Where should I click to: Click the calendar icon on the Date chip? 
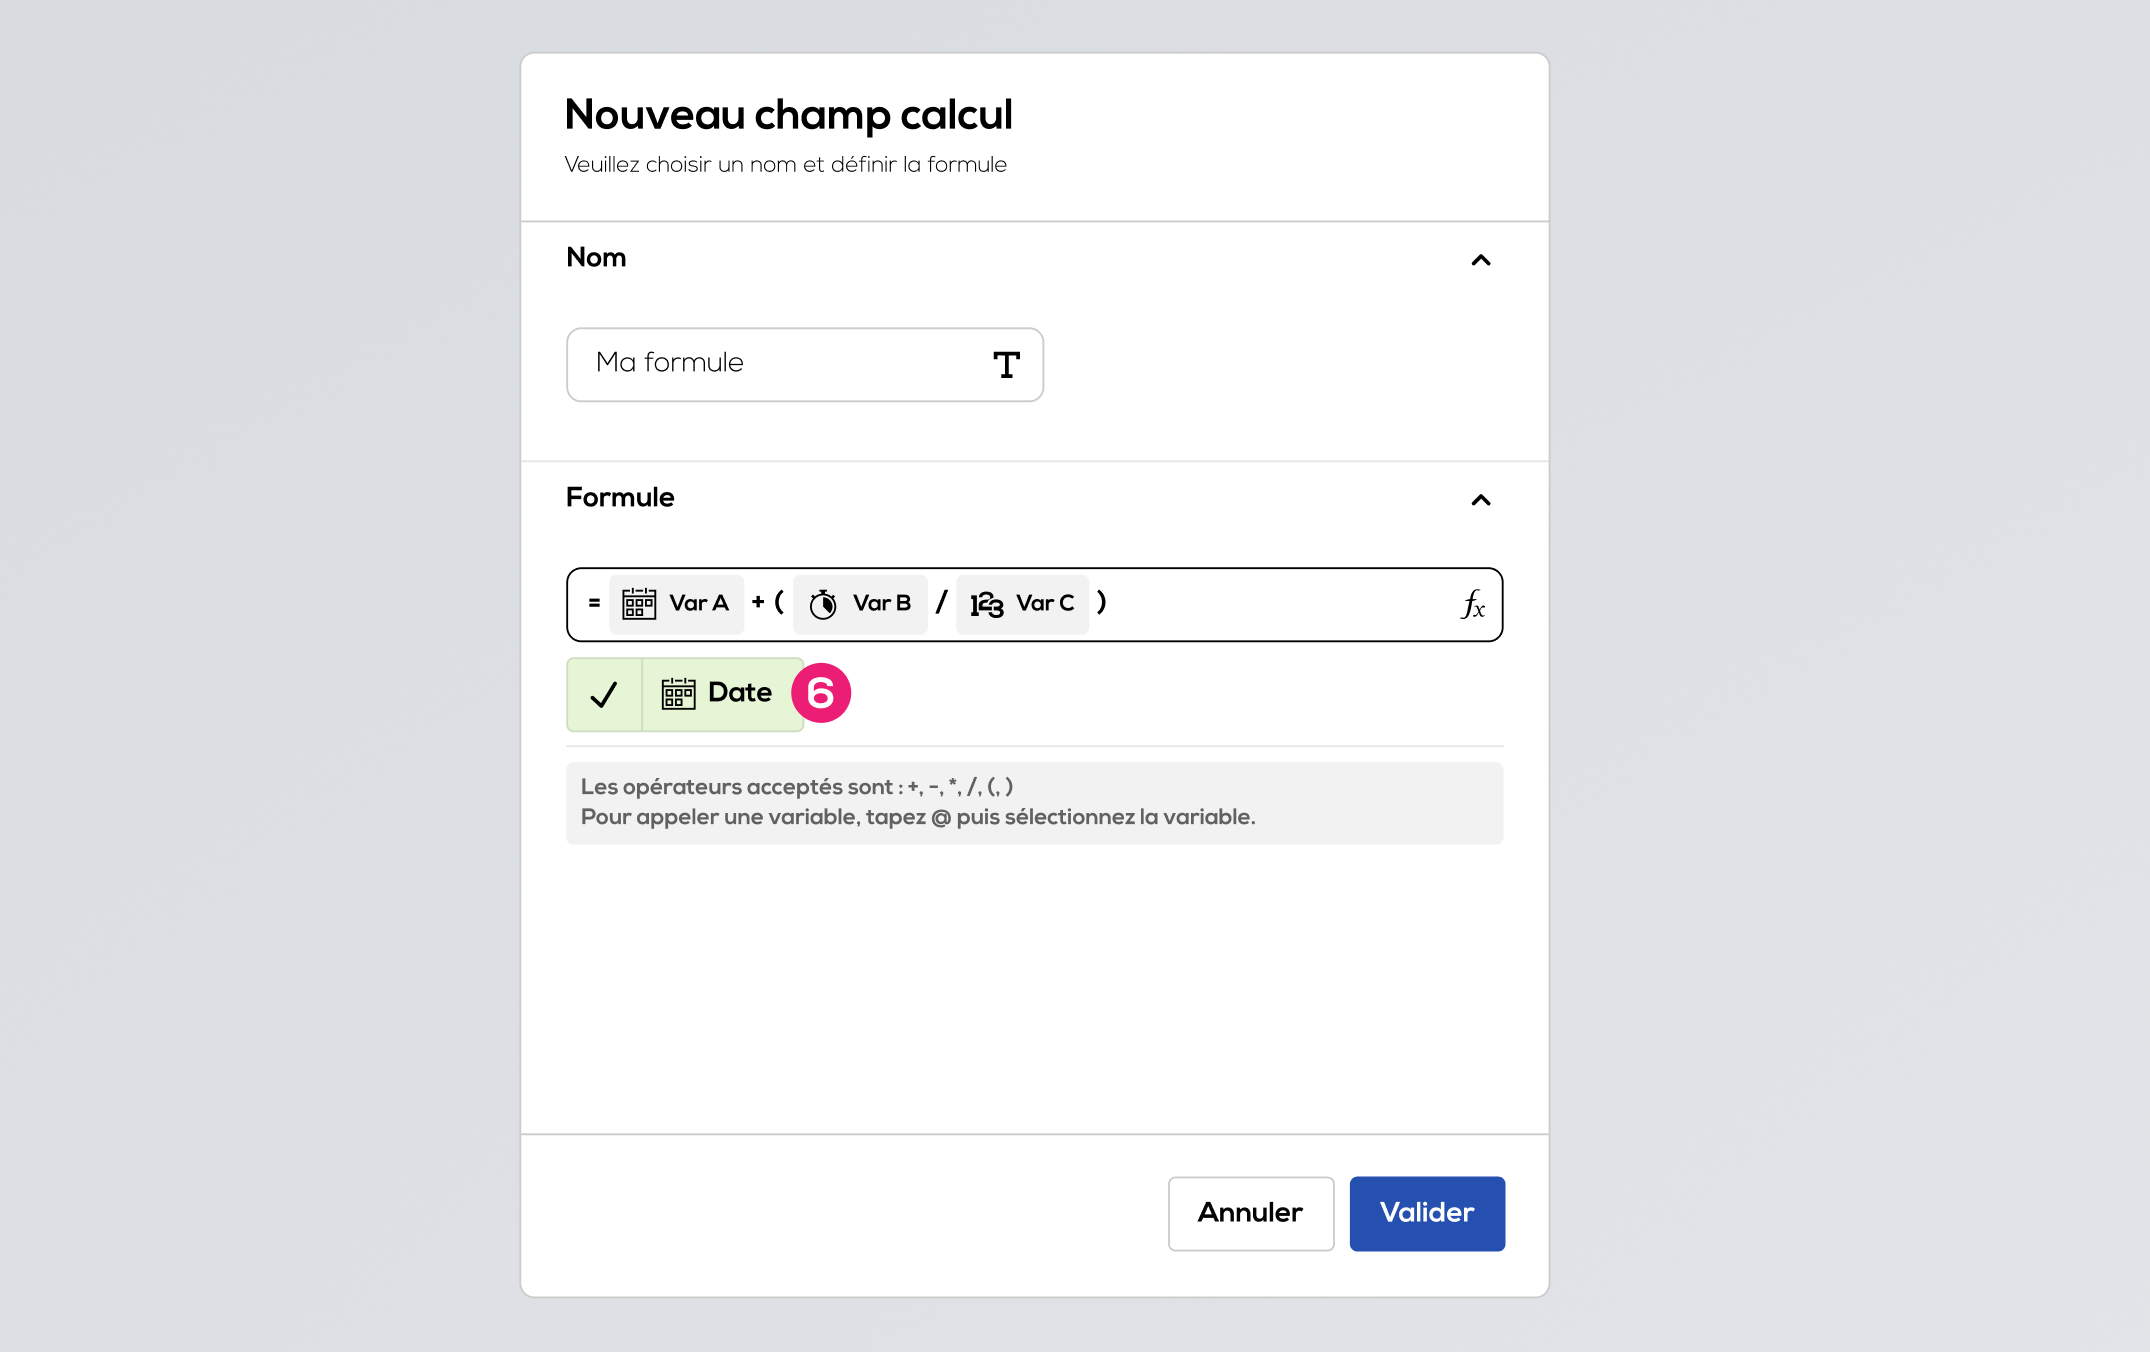[x=678, y=693]
